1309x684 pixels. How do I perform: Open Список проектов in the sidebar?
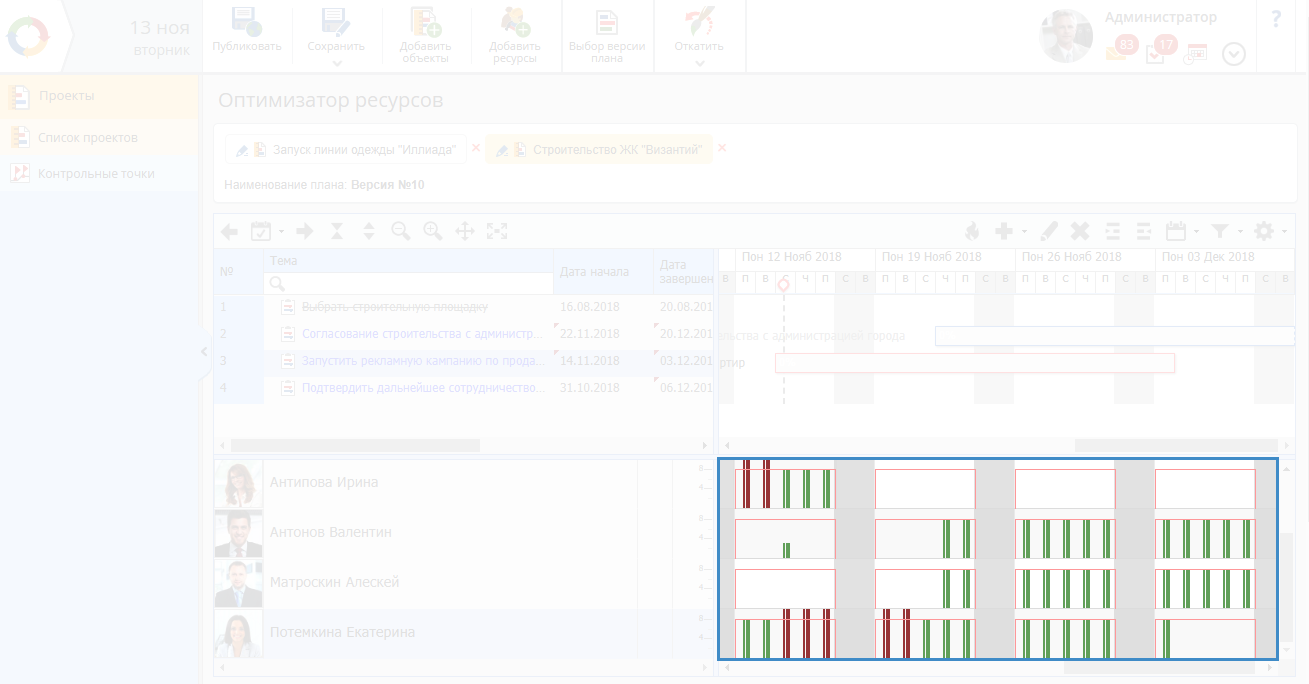(88, 137)
